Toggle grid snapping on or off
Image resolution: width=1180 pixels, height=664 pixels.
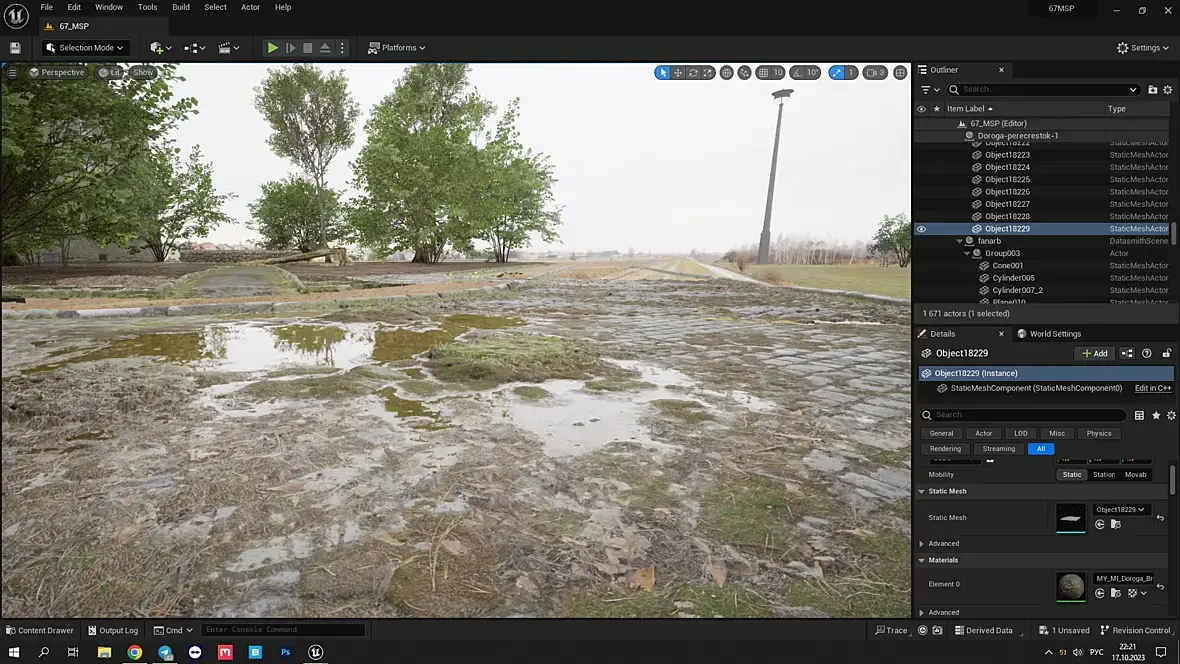pos(763,72)
